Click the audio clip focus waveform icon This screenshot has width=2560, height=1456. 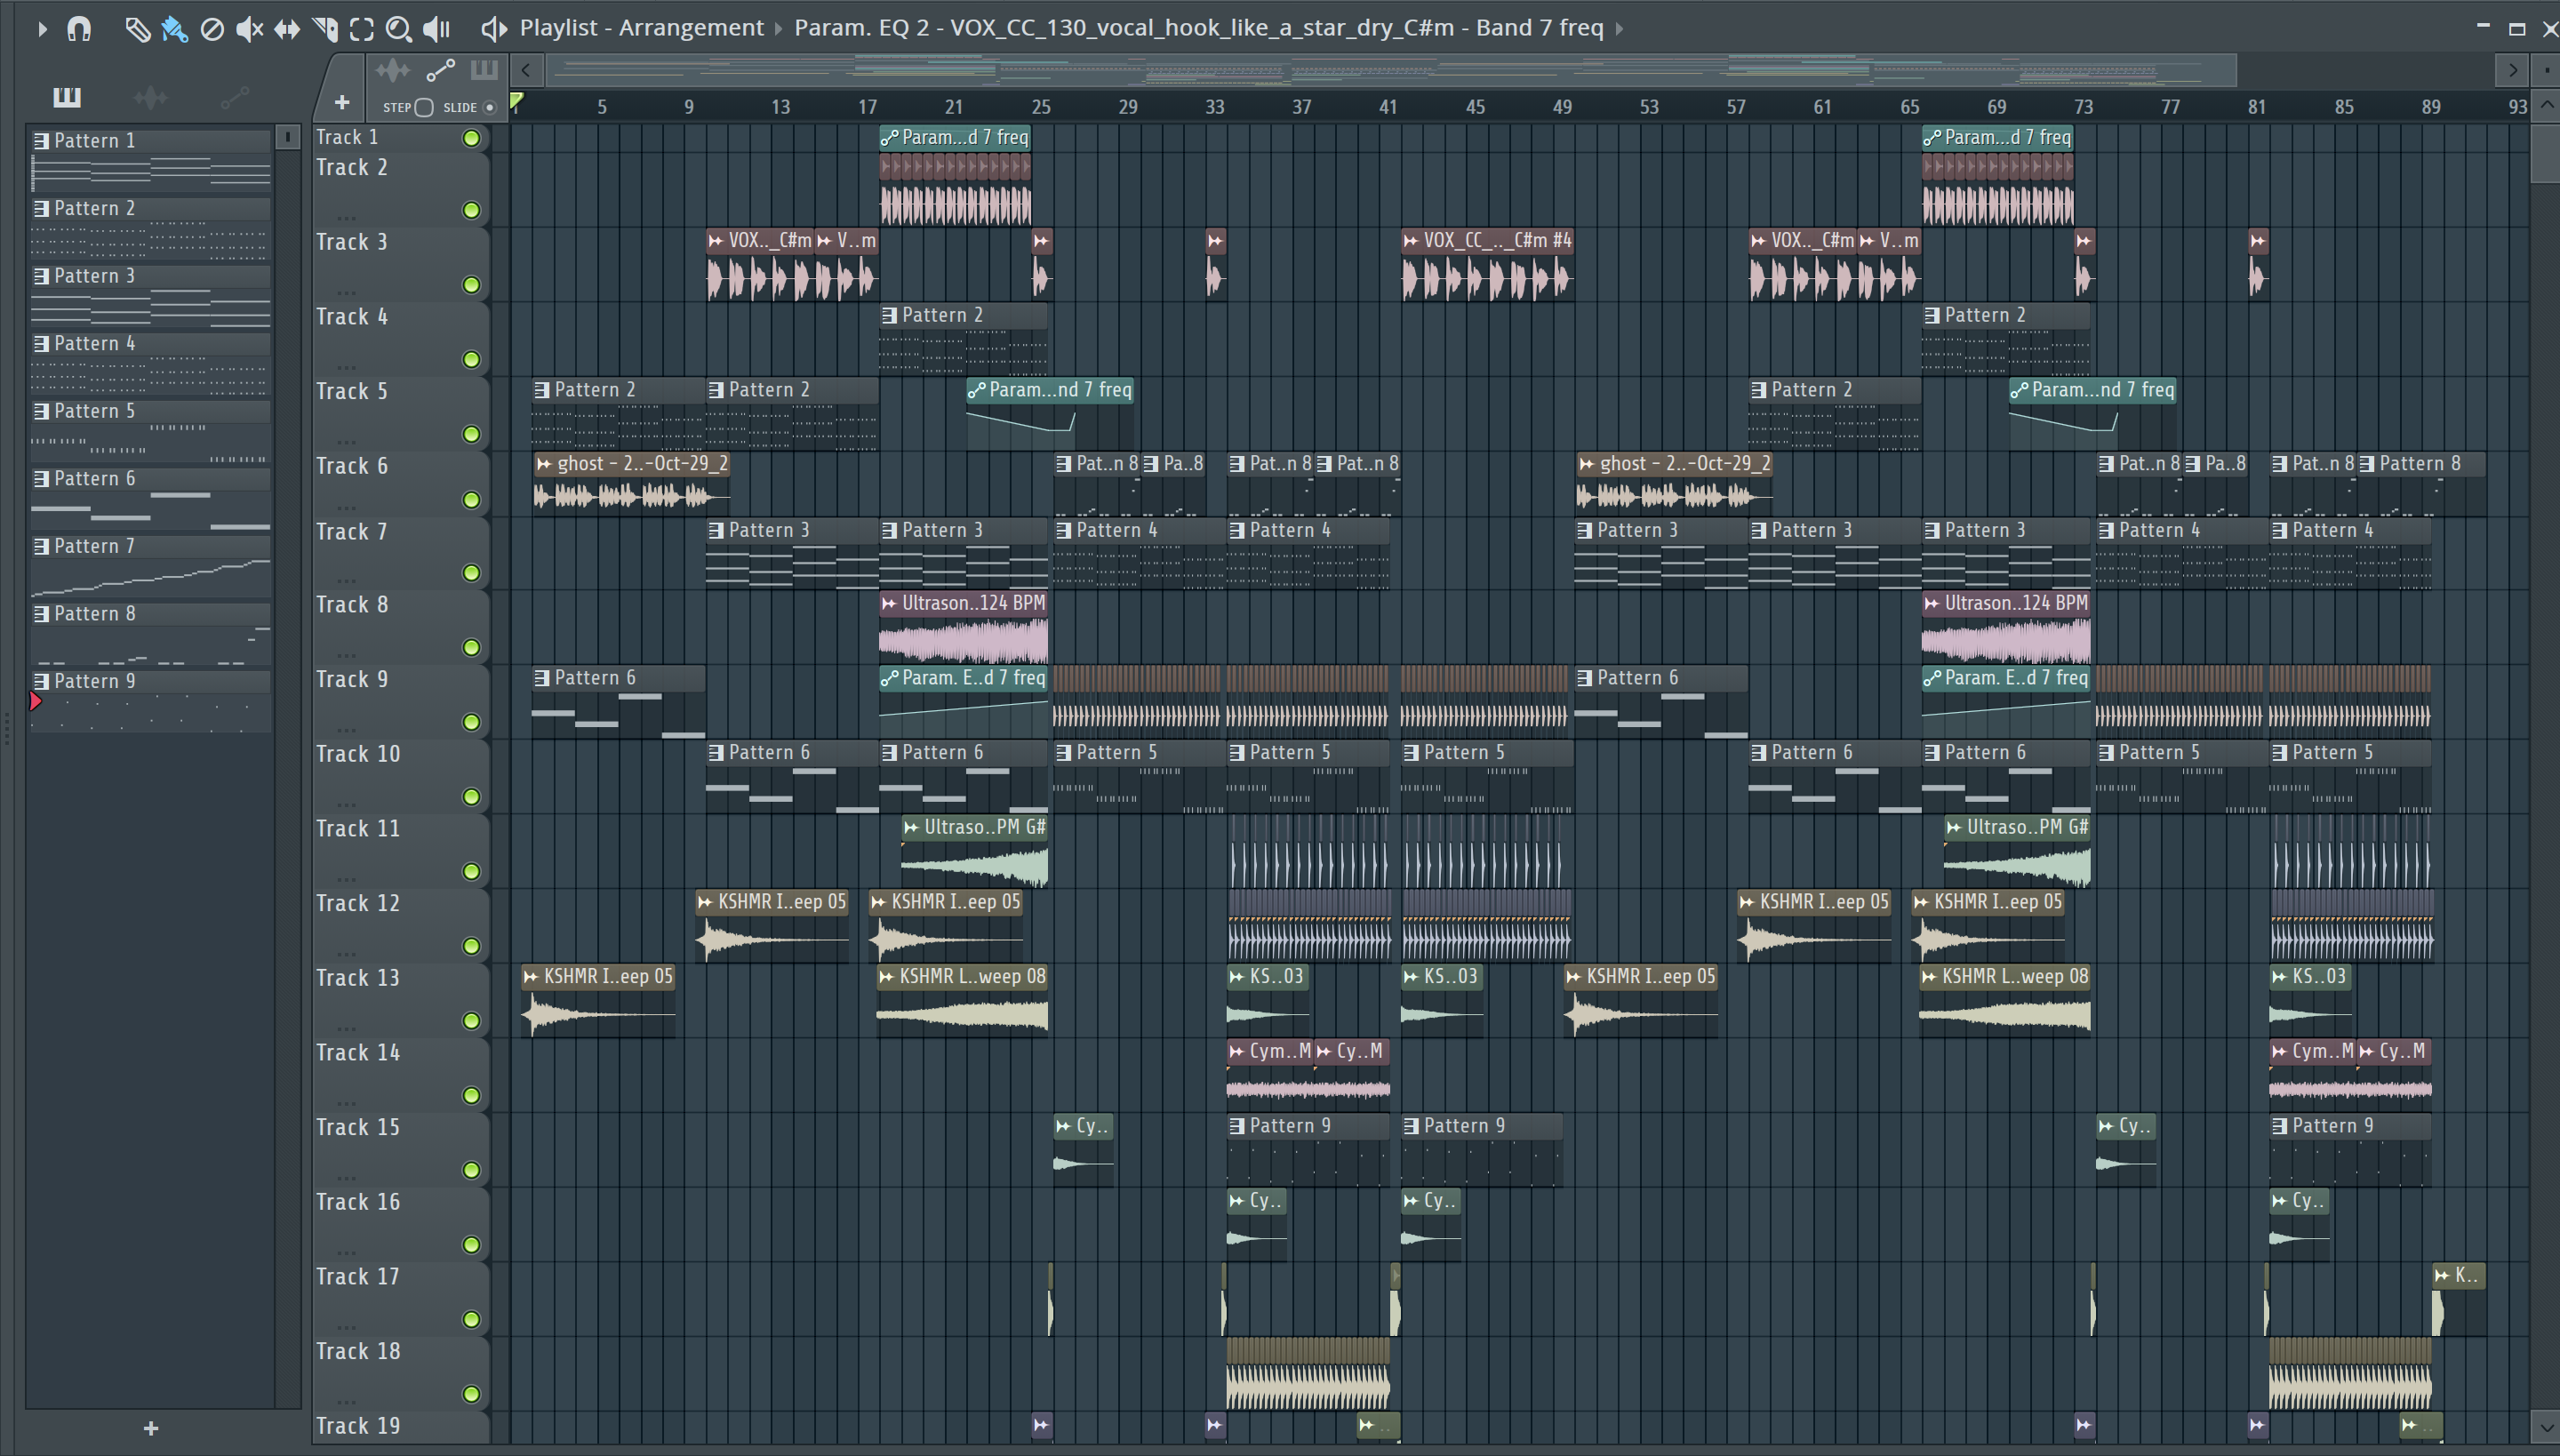(393, 70)
